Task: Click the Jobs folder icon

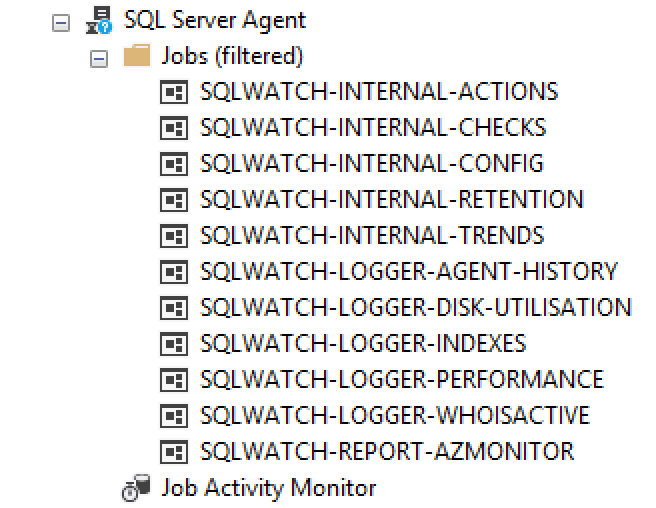Action: click(137, 55)
